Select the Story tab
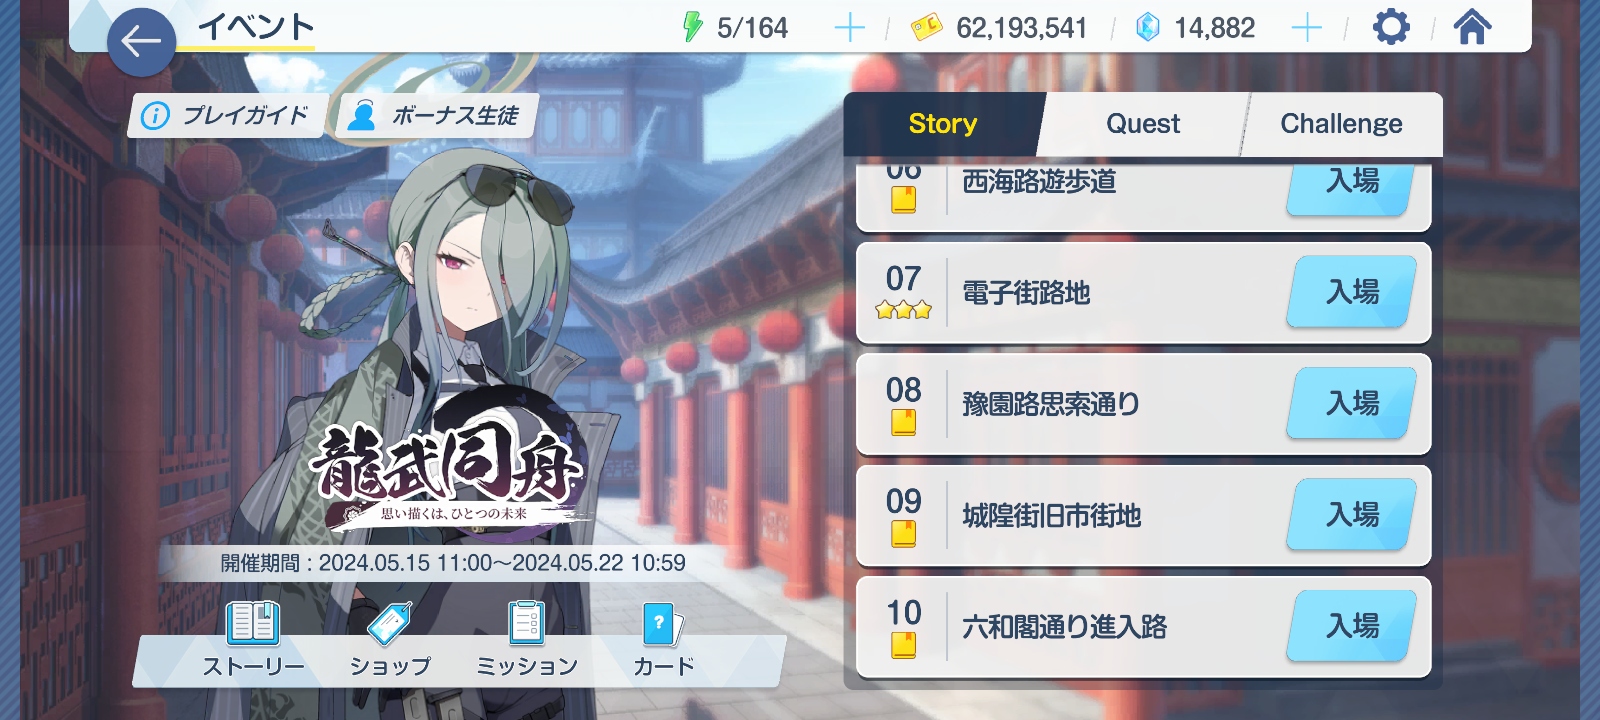The width and height of the screenshot is (1600, 720). [943, 124]
